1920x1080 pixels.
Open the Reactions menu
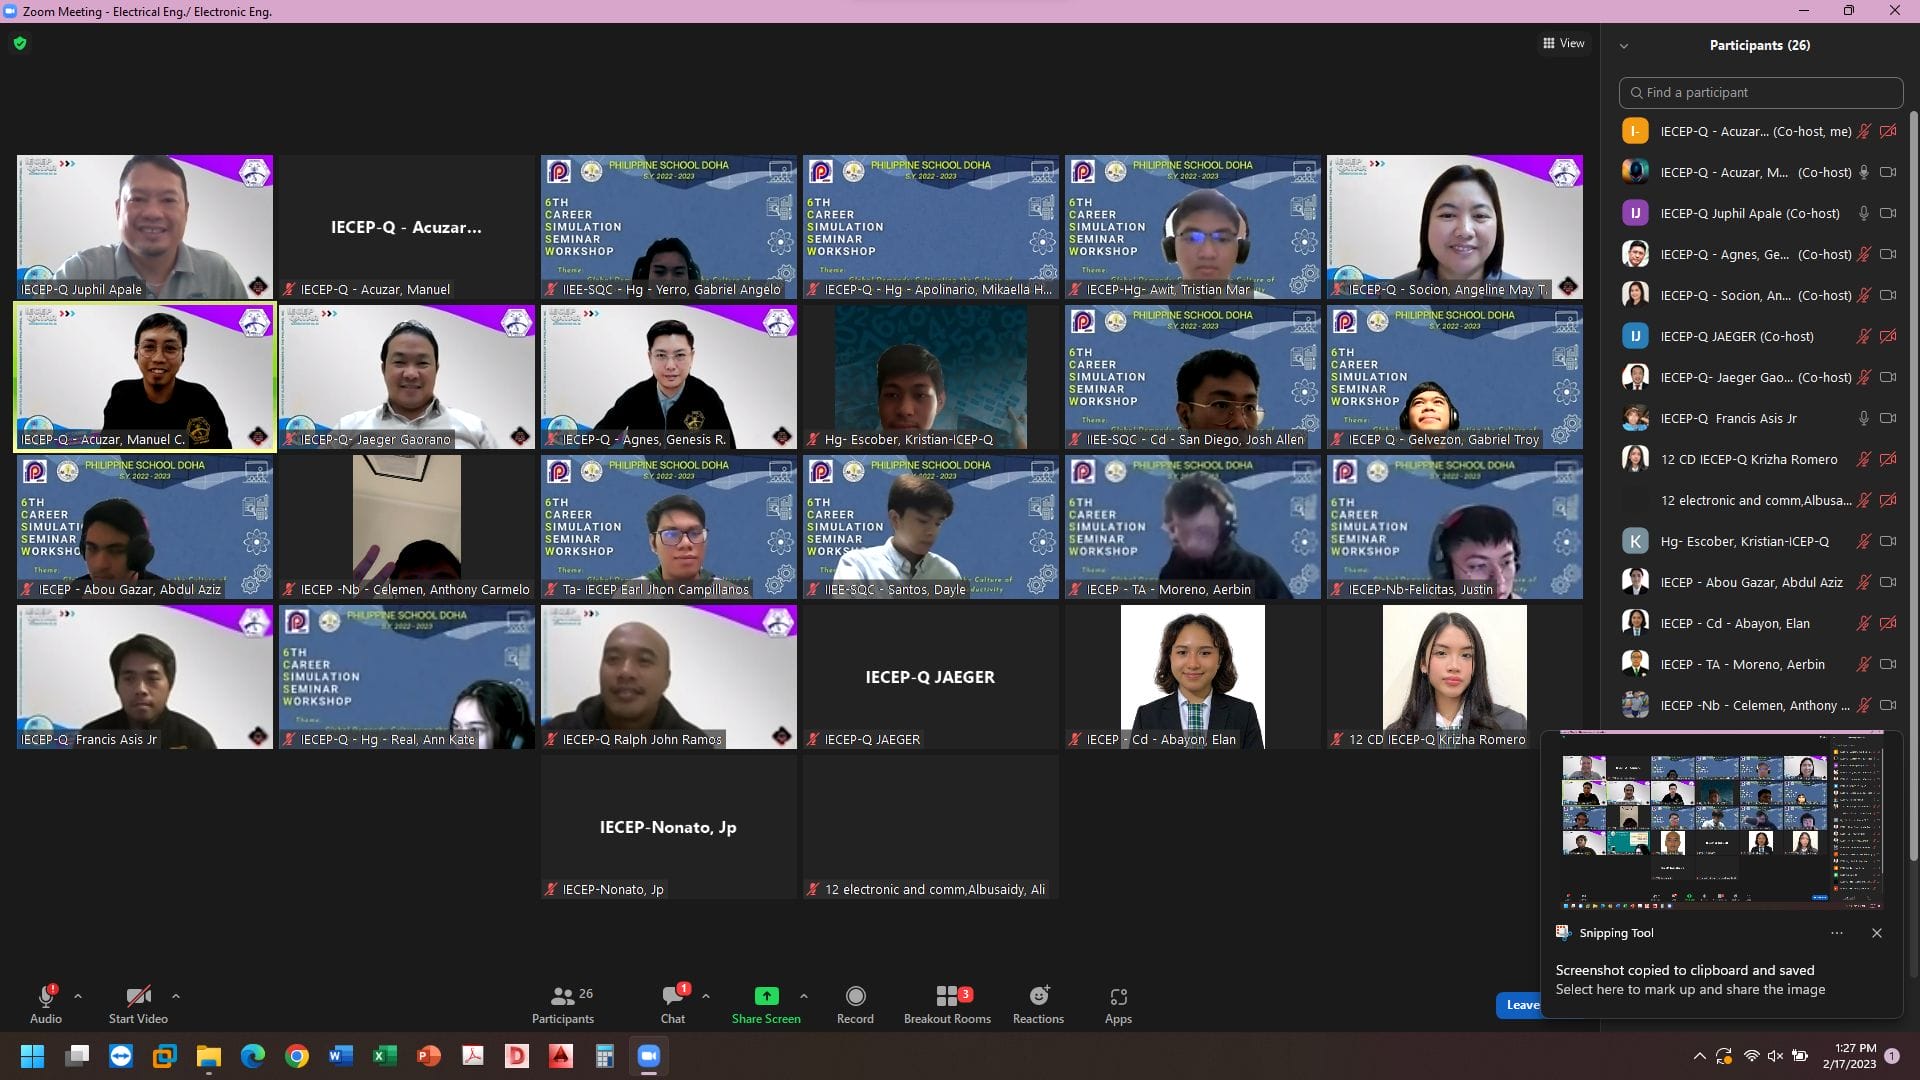pos(1038,1004)
